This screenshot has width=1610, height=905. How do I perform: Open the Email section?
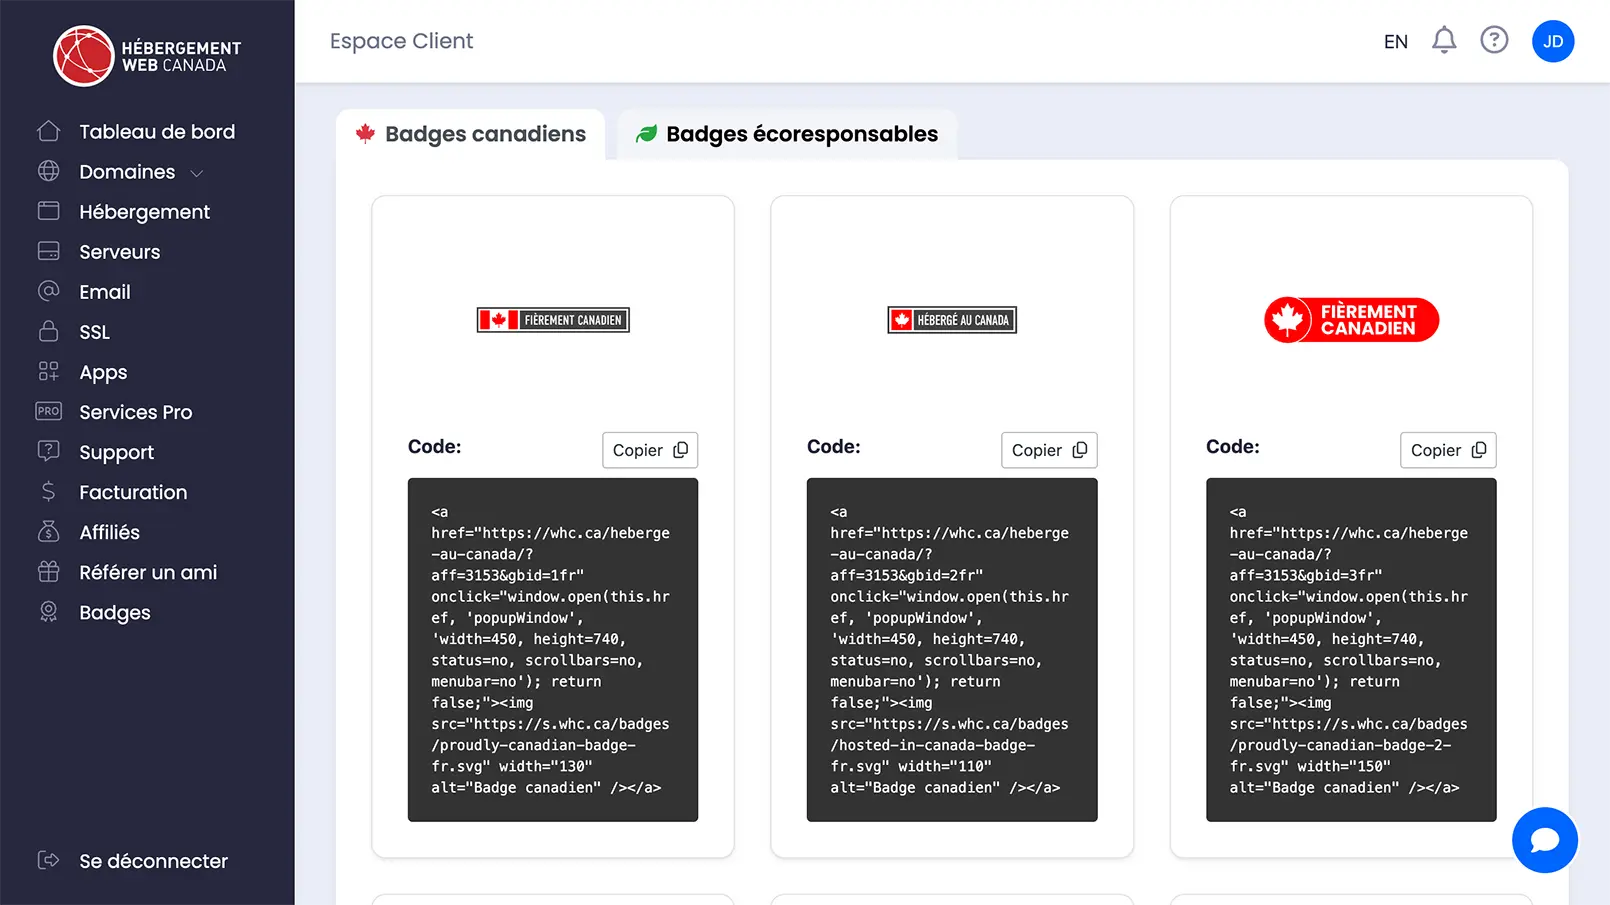click(105, 291)
